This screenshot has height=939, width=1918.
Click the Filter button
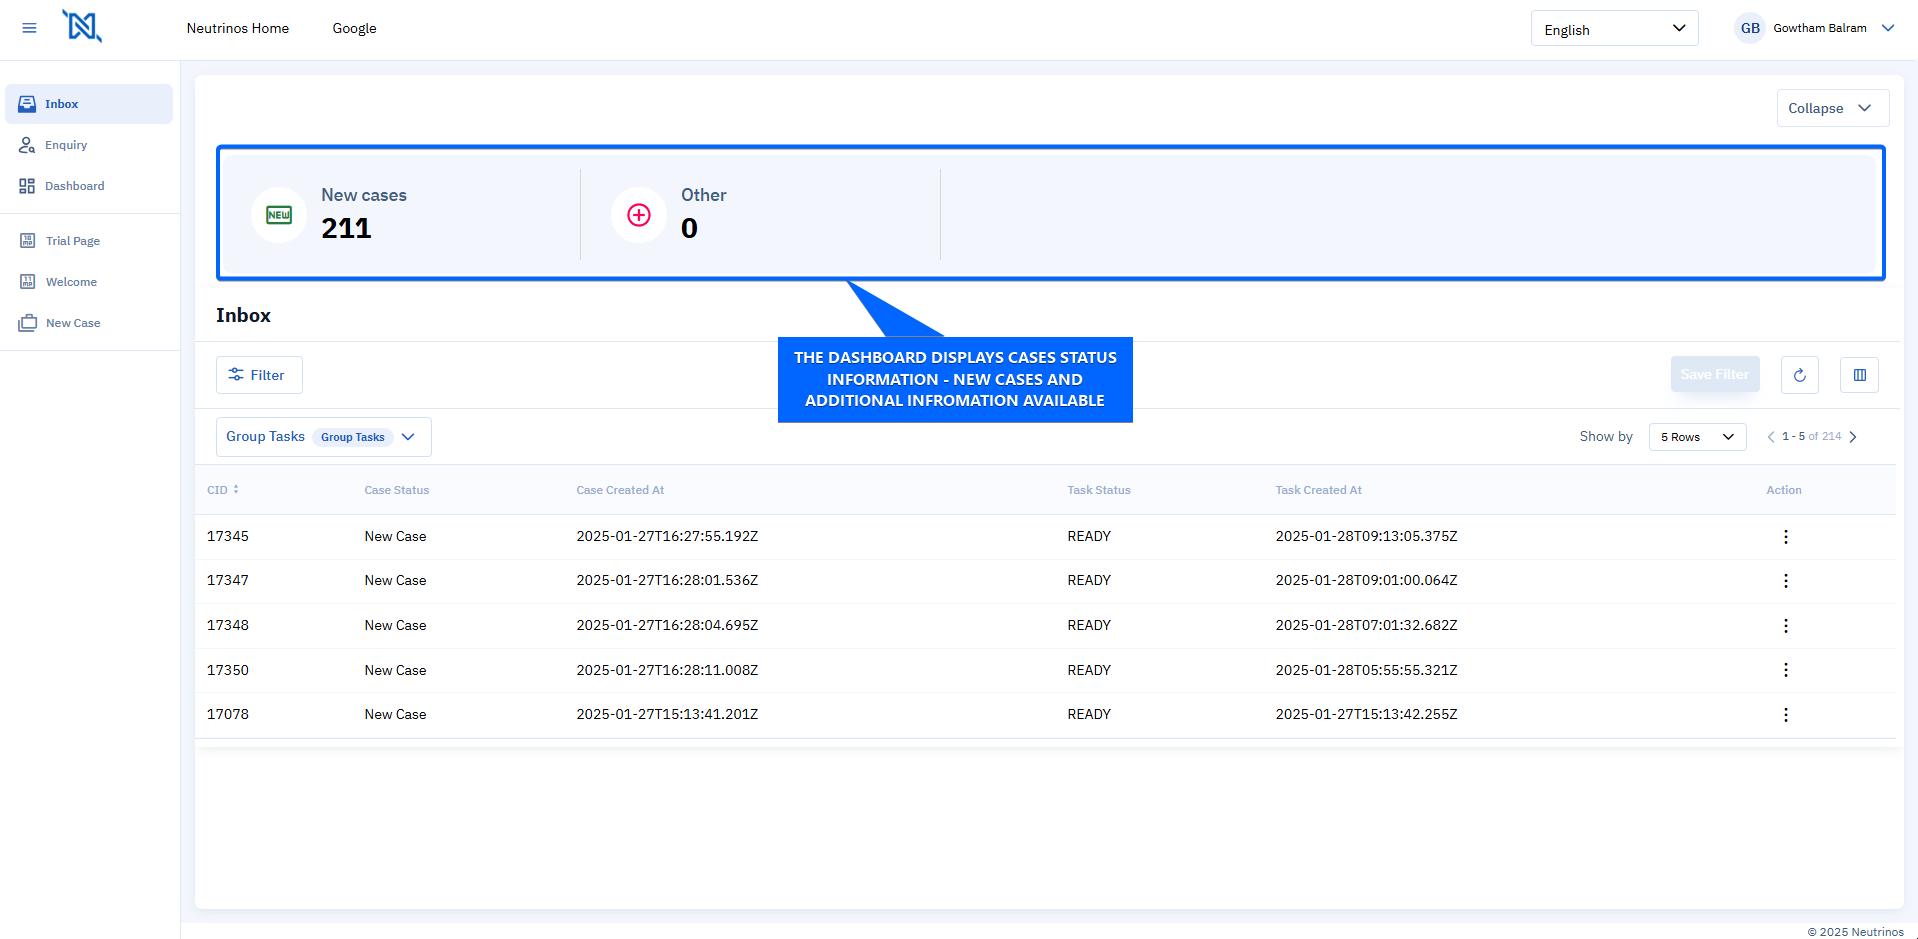pyautogui.click(x=259, y=375)
